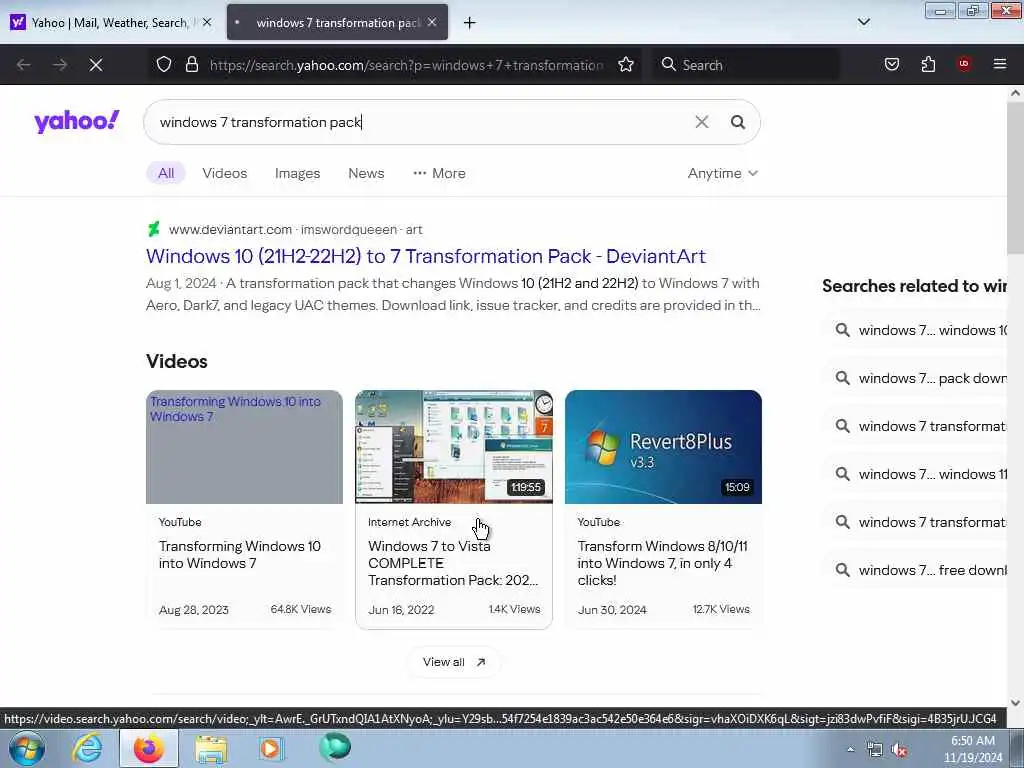The width and height of the screenshot is (1024, 768).
Task: Click the Aug 28, 2023 video date
Action: [x=194, y=609]
